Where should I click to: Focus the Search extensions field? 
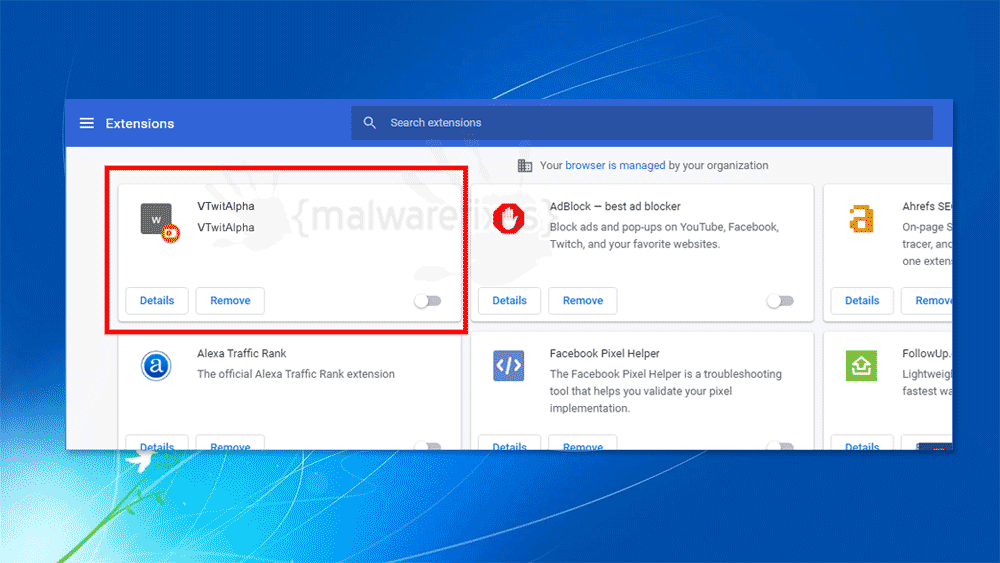[x=642, y=122]
